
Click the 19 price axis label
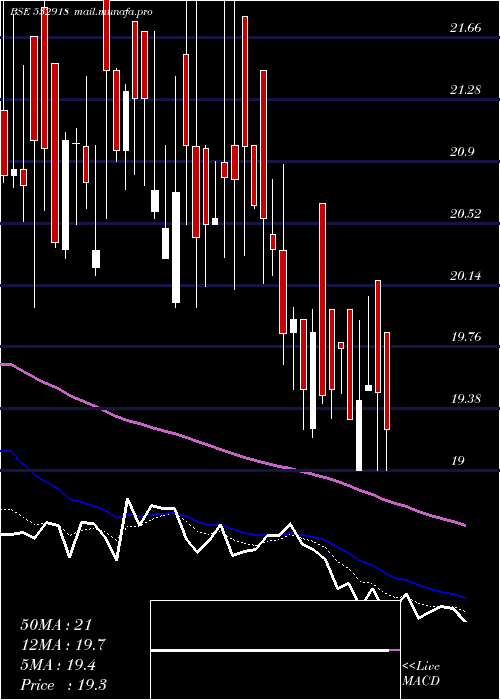458,461
